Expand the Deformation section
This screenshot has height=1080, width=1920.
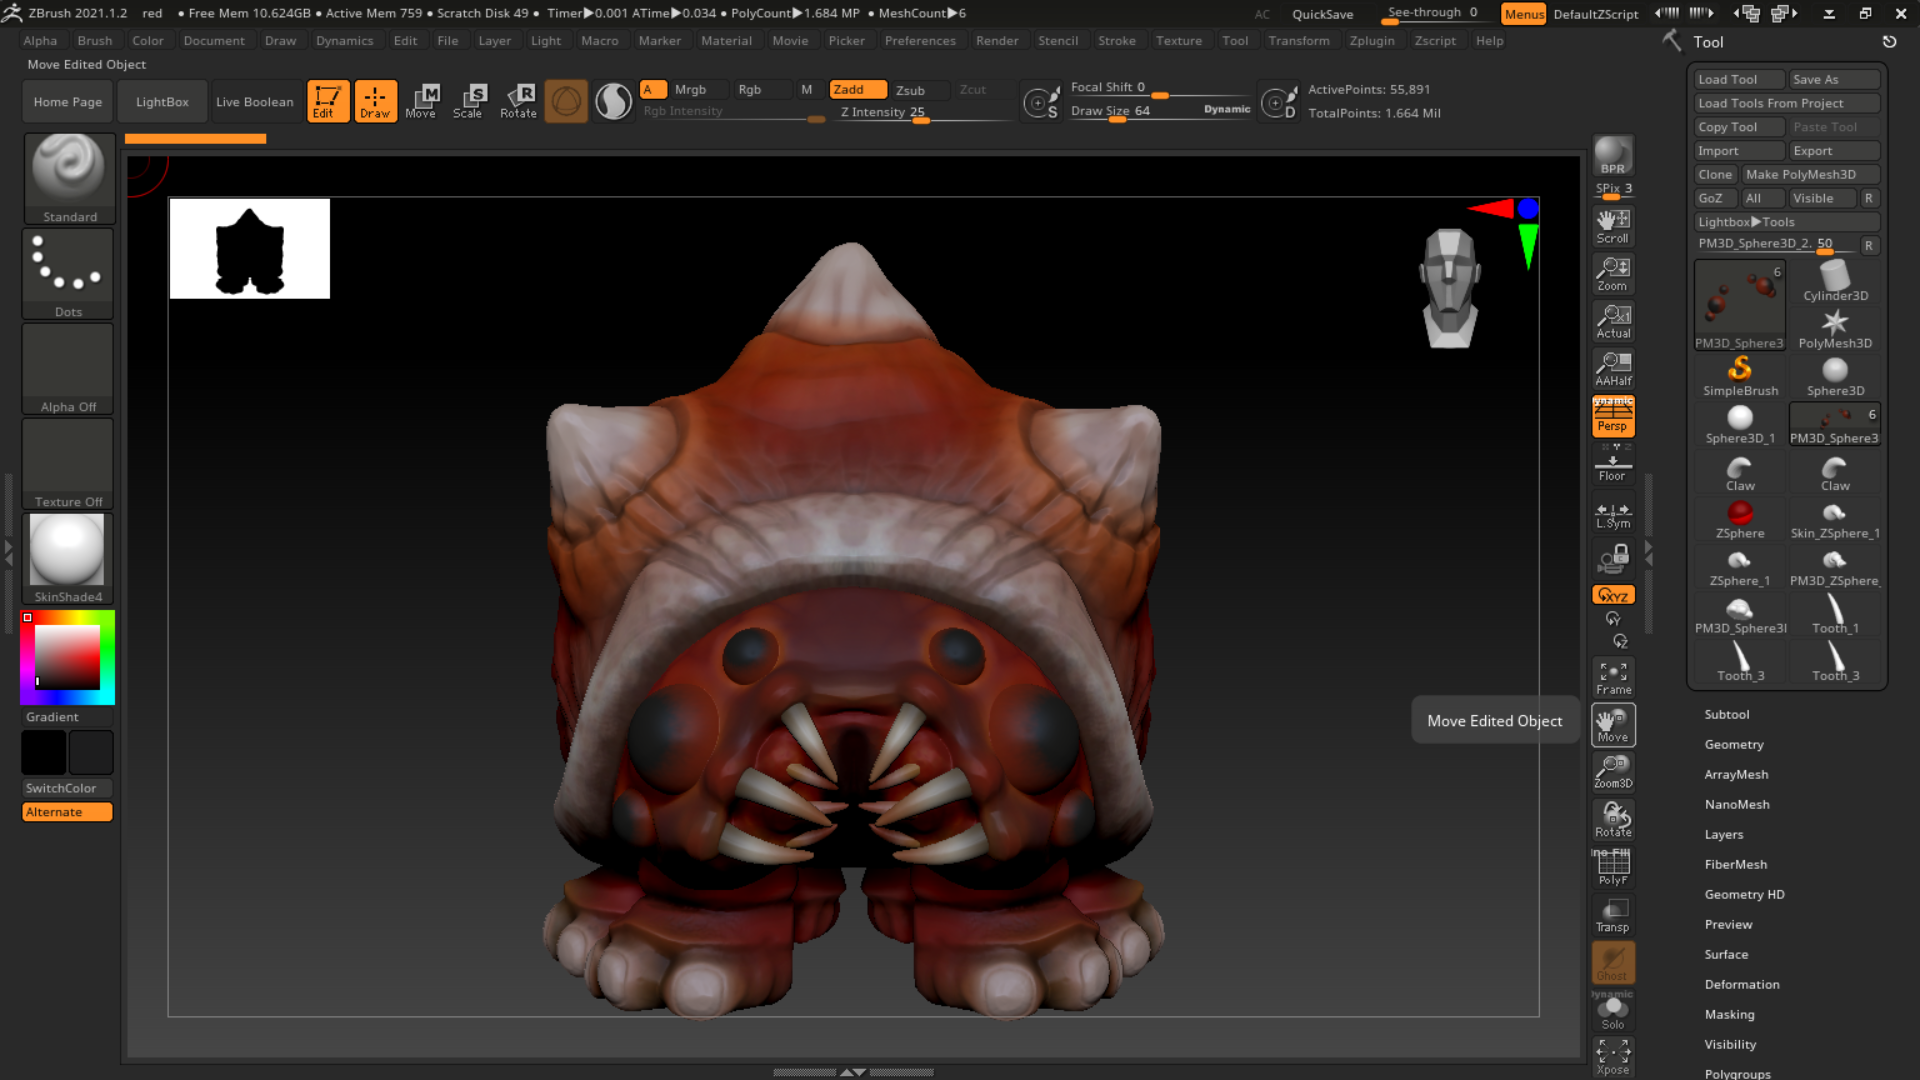click(1741, 984)
